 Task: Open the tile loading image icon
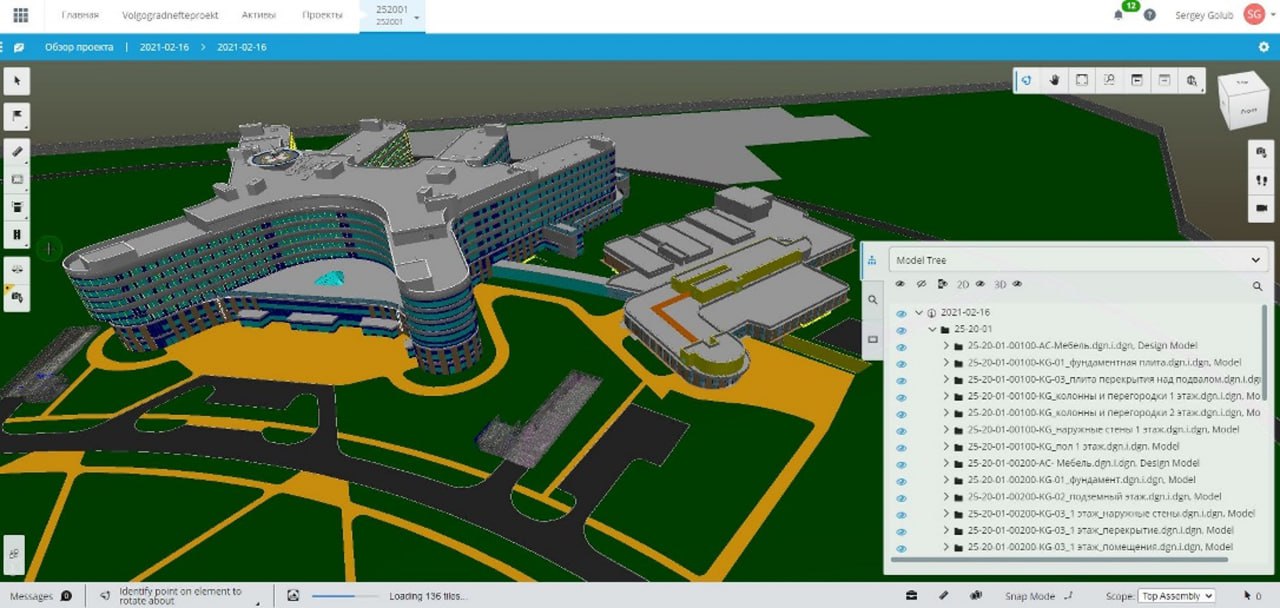point(293,596)
